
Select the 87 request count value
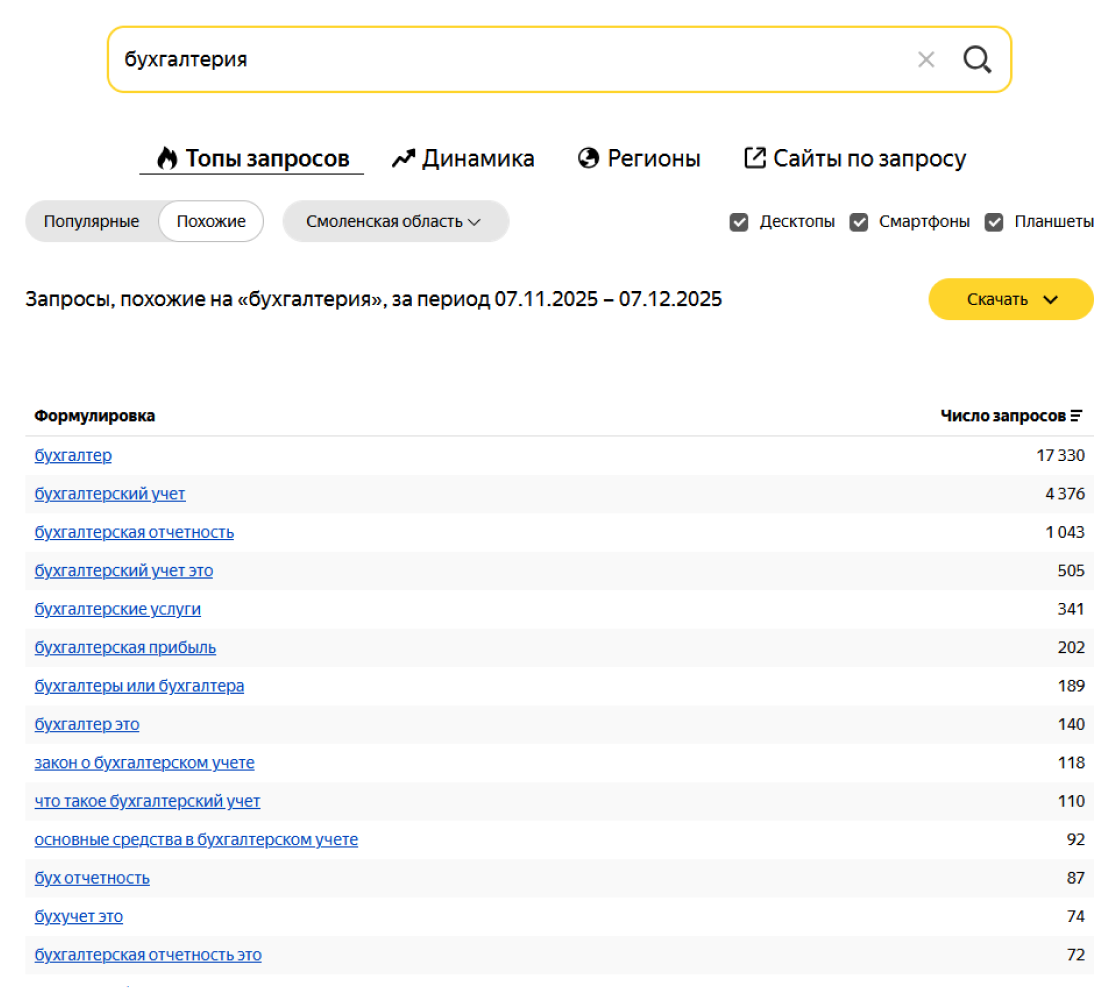pyautogui.click(x=1076, y=879)
